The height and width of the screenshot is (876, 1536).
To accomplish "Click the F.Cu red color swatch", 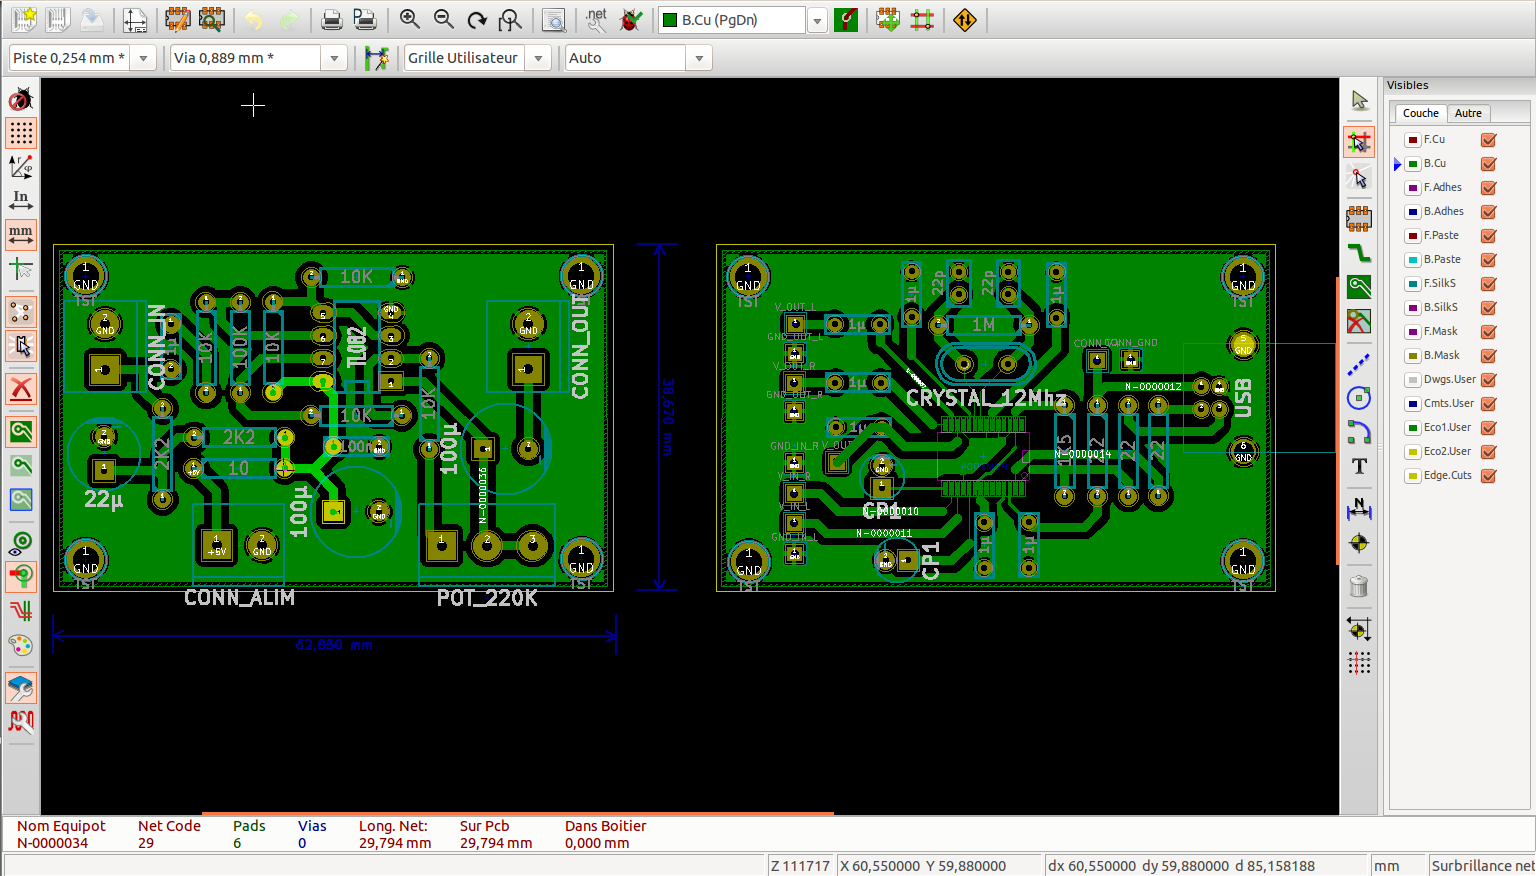I will pos(1413,140).
